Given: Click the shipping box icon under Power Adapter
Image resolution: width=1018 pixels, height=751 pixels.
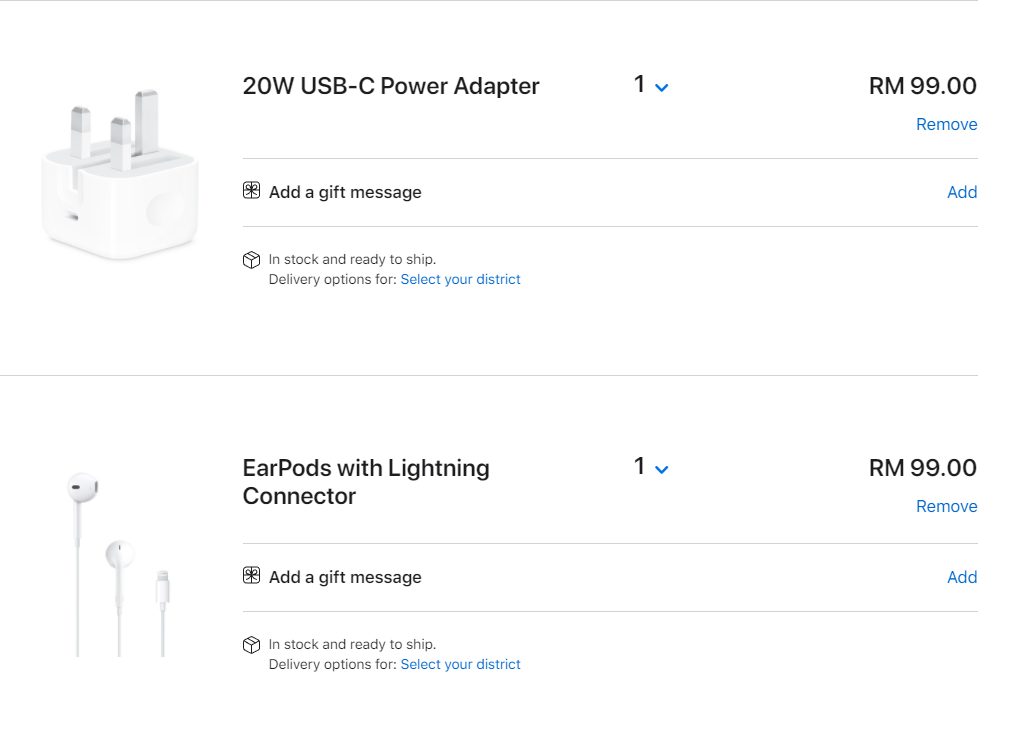Looking at the screenshot, I should click(251, 260).
